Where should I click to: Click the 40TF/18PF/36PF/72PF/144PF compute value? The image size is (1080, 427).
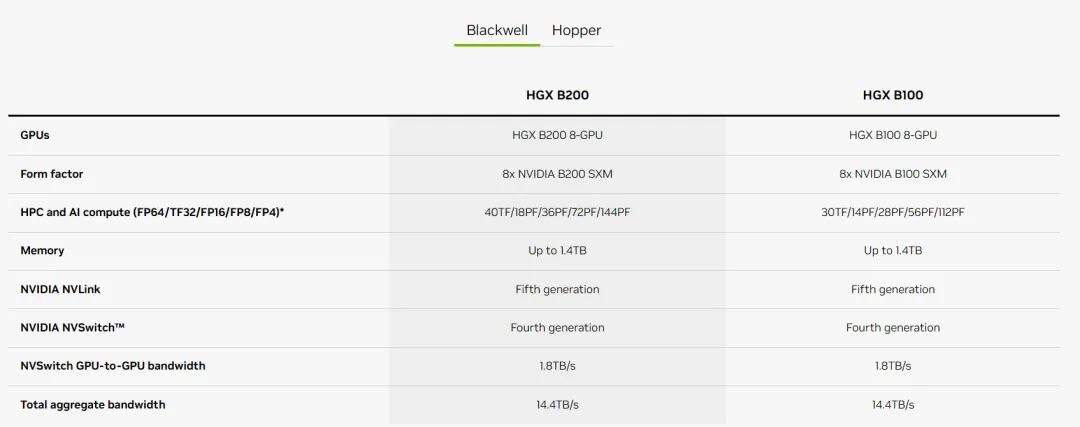coord(557,212)
